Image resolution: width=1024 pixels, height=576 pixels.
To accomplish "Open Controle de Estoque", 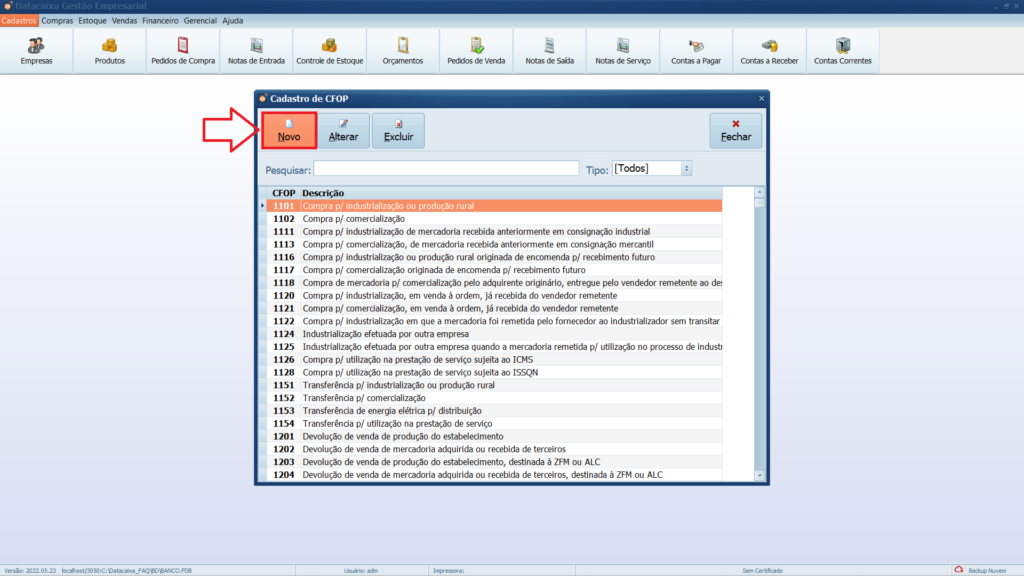I will pyautogui.click(x=329, y=50).
